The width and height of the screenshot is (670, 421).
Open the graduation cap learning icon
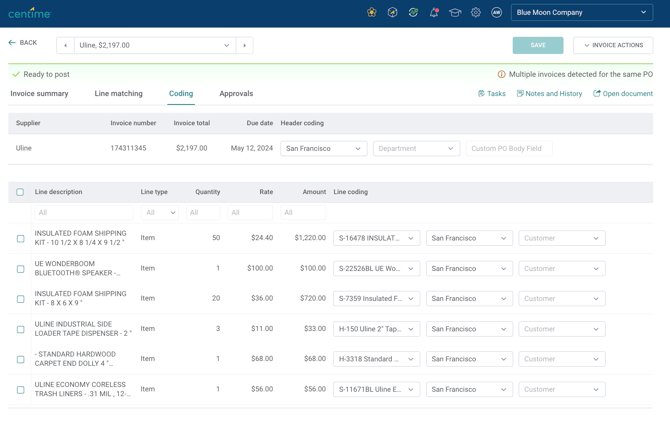455,13
